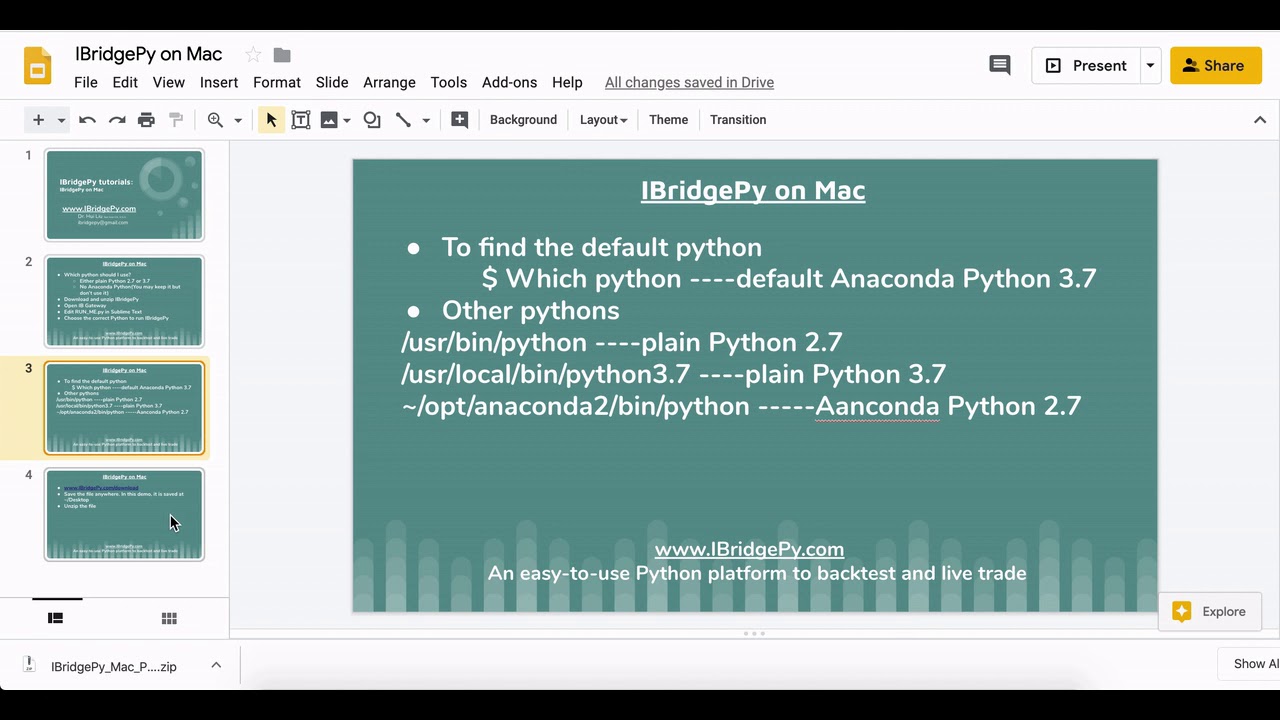
Task: Click the Undo arrow
Action: pyautogui.click(x=87, y=120)
